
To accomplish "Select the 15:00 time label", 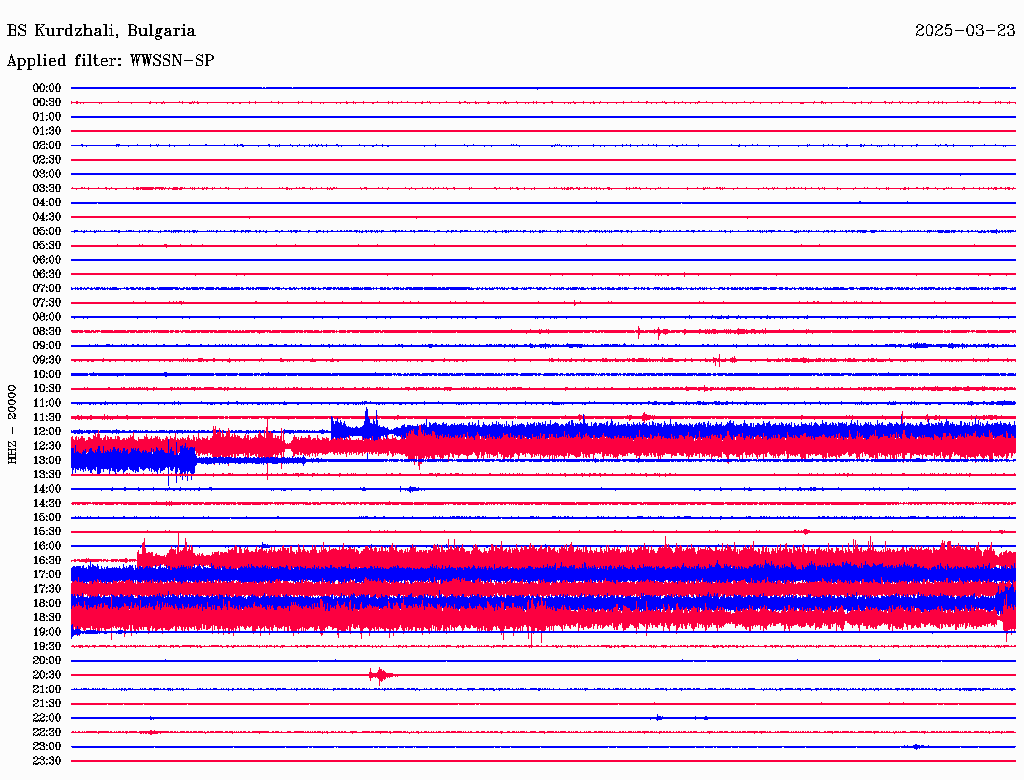I will (47, 517).
